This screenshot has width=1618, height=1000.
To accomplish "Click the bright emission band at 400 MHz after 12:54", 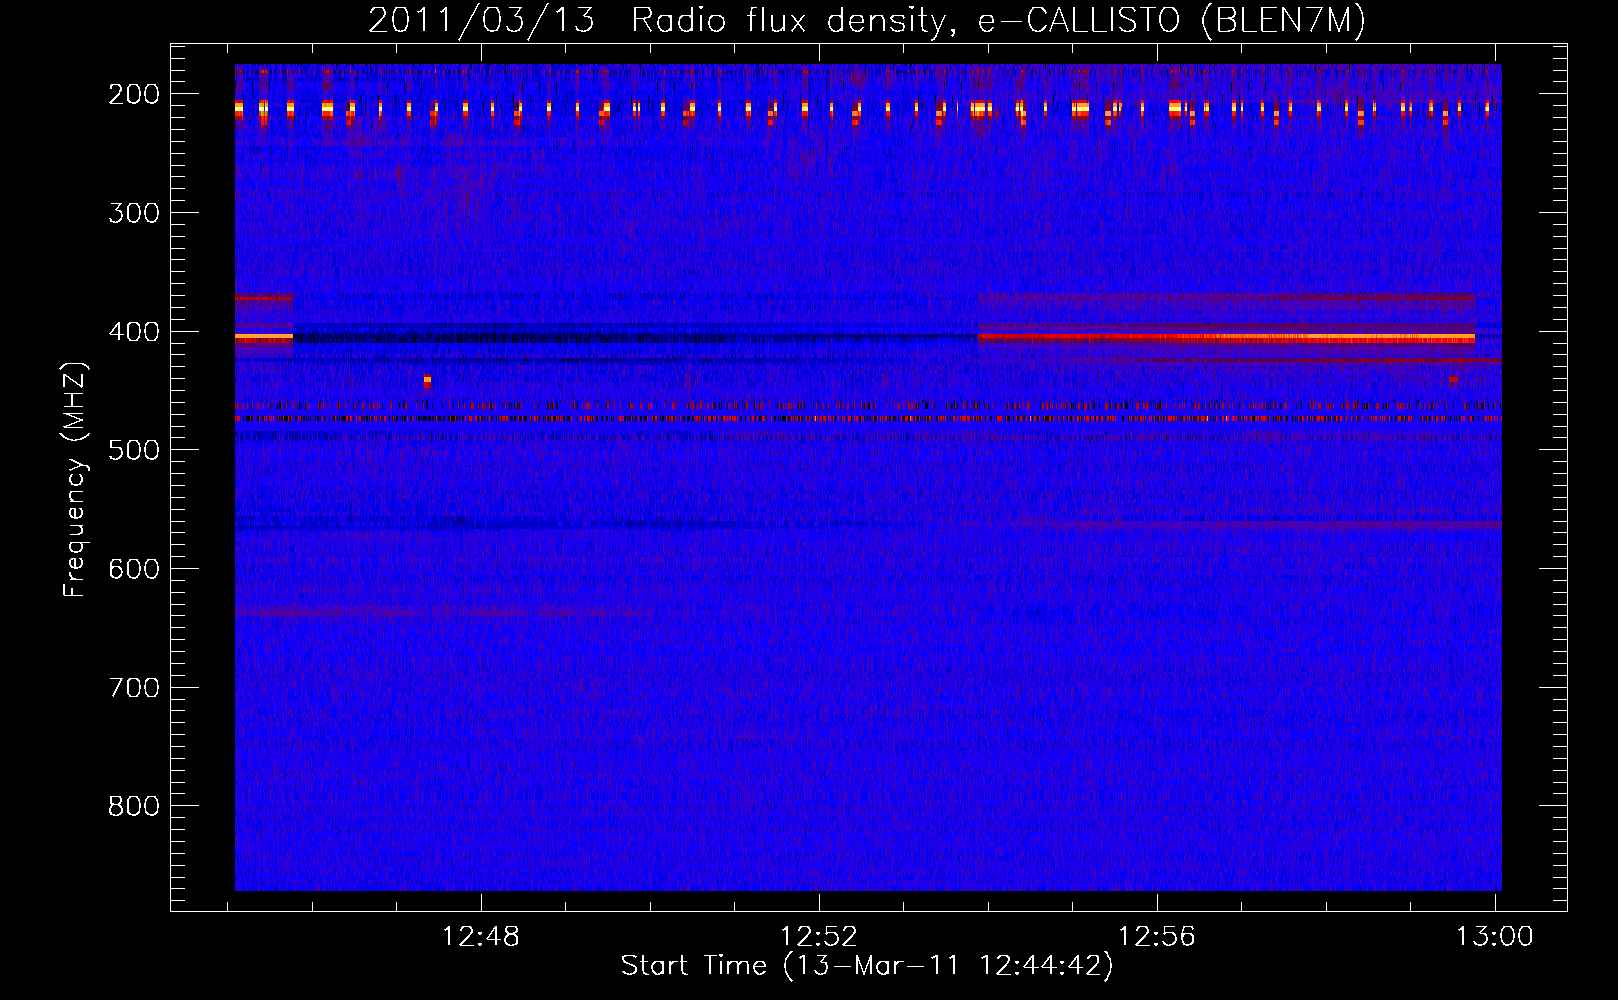I will coord(1227,338).
